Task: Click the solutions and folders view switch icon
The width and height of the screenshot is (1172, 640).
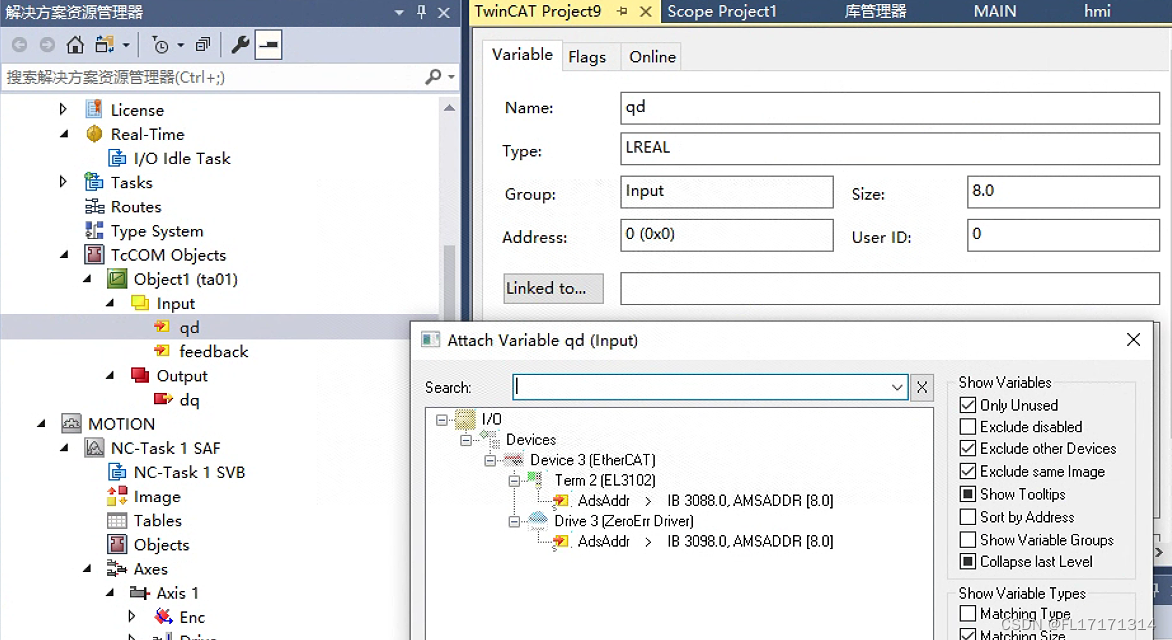Action: 105,45
